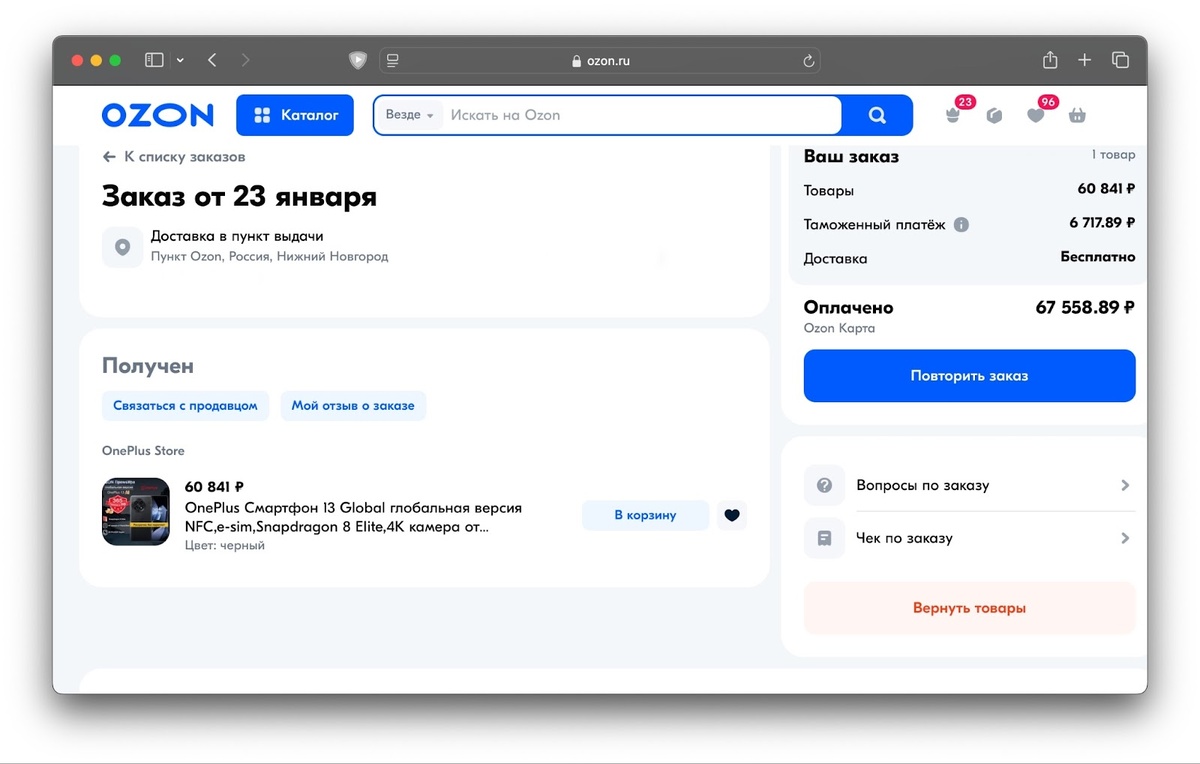Open the privacy shield icon
Image resolution: width=1200 pixels, height=764 pixels.
point(357,60)
